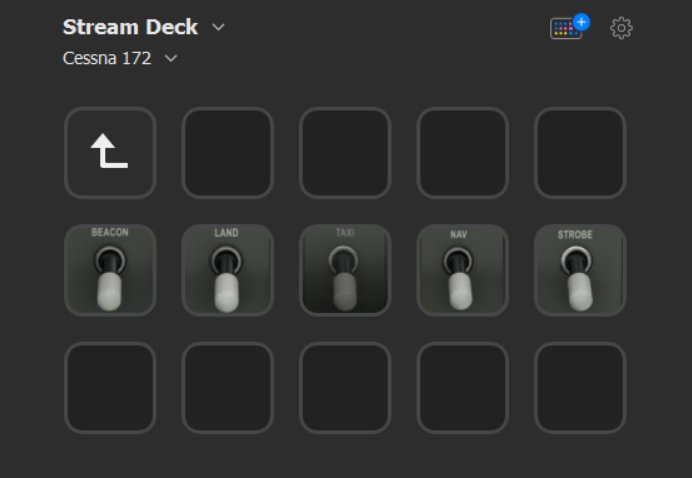Select the empty key above STROBE switch
Screen dimensions: 692x478
pyautogui.click(x=580, y=153)
